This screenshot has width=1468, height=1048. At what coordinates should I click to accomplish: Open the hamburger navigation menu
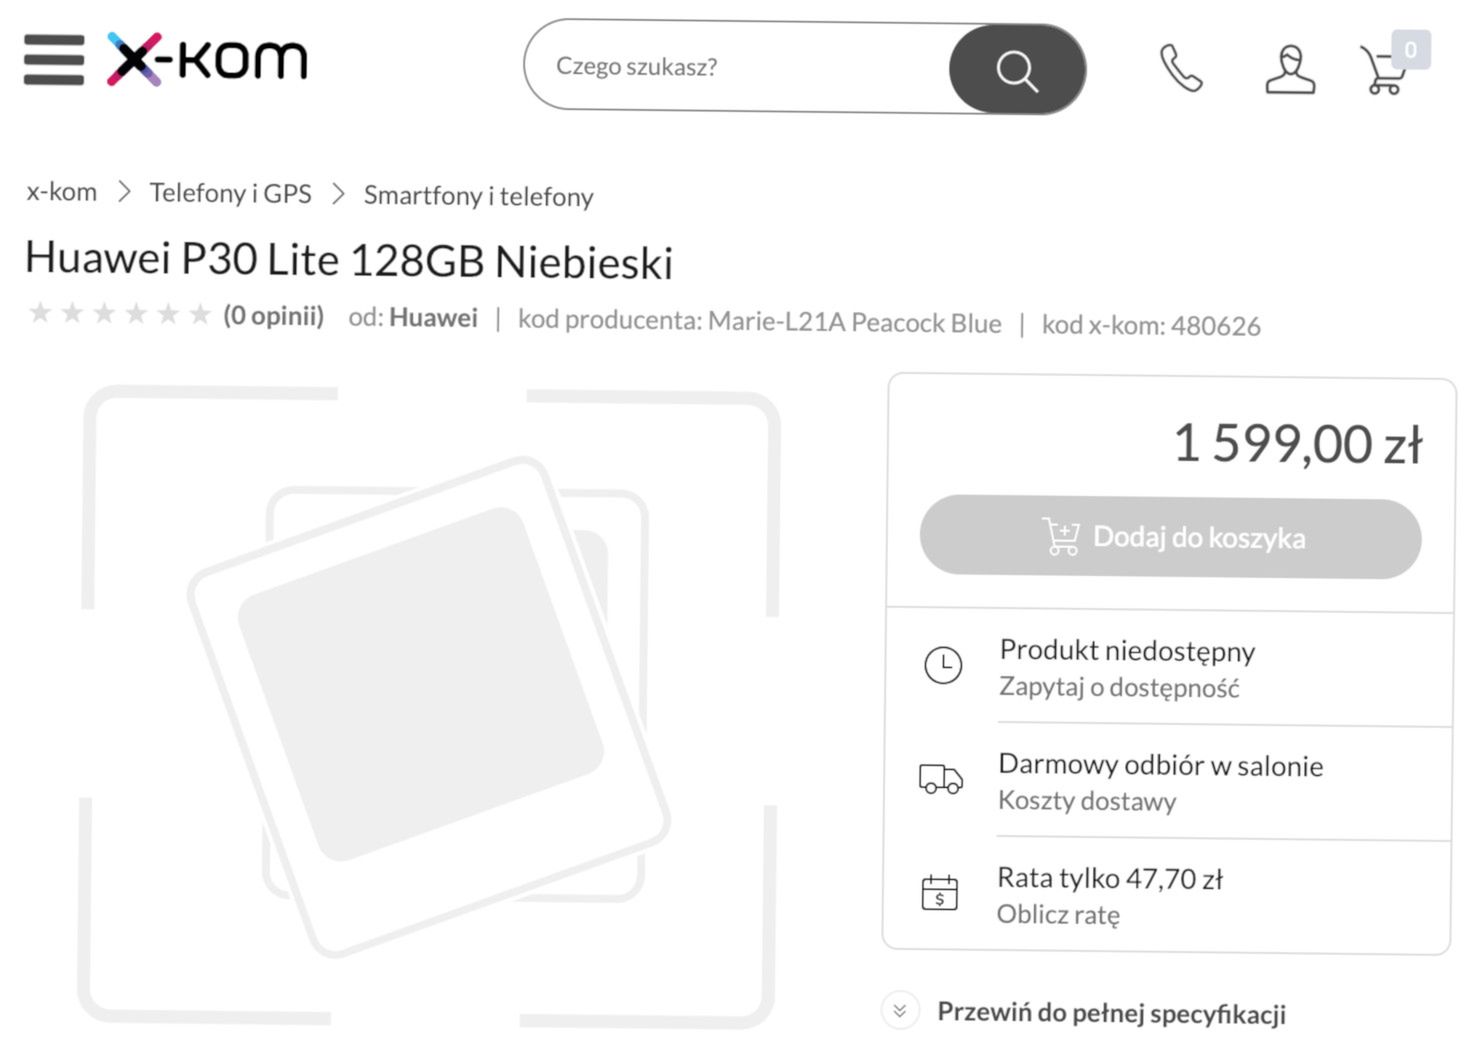[x=53, y=61]
